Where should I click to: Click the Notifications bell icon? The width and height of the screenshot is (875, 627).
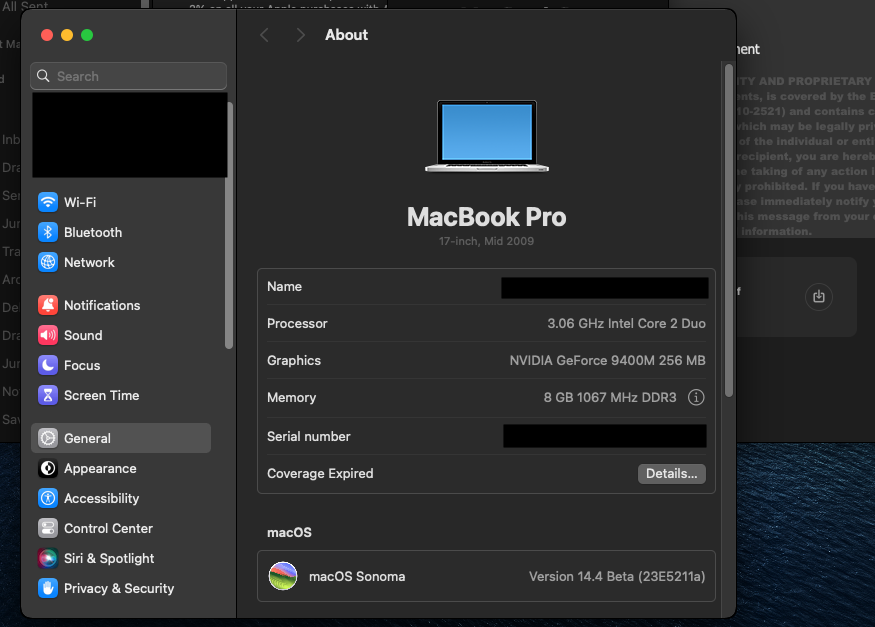[x=48, y=305]
